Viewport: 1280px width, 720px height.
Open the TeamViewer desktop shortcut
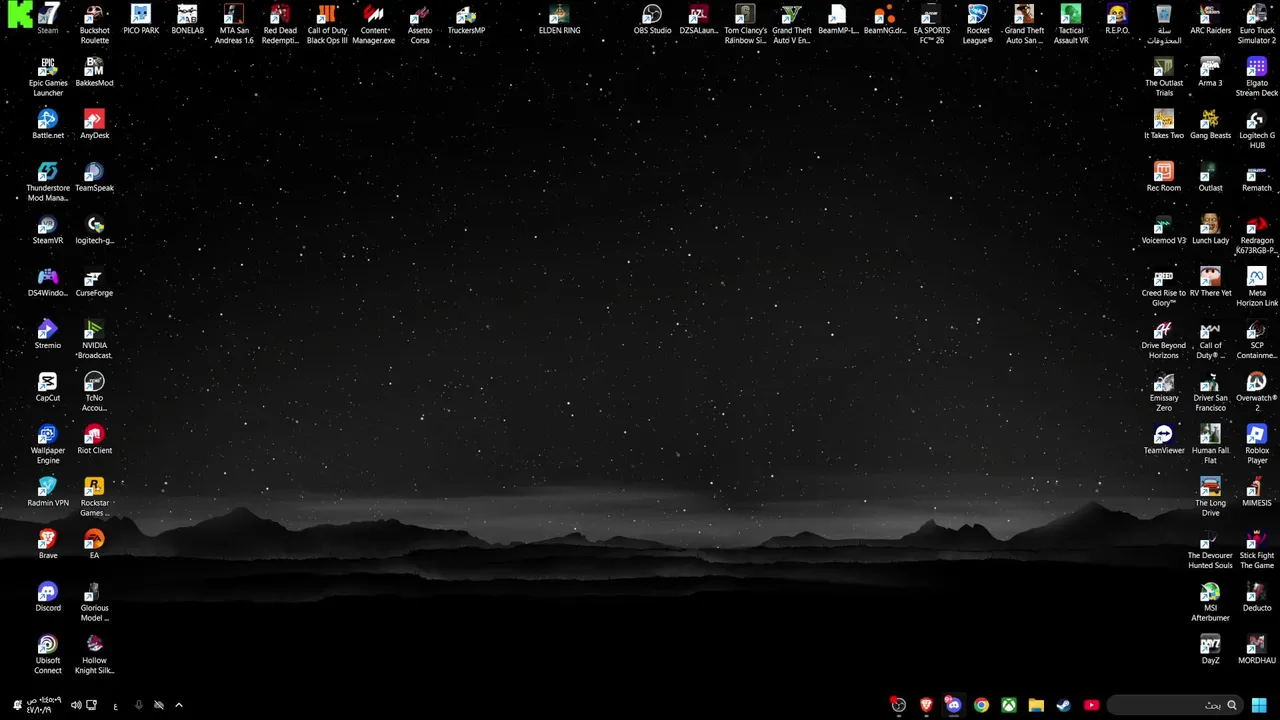[1164, 439]
